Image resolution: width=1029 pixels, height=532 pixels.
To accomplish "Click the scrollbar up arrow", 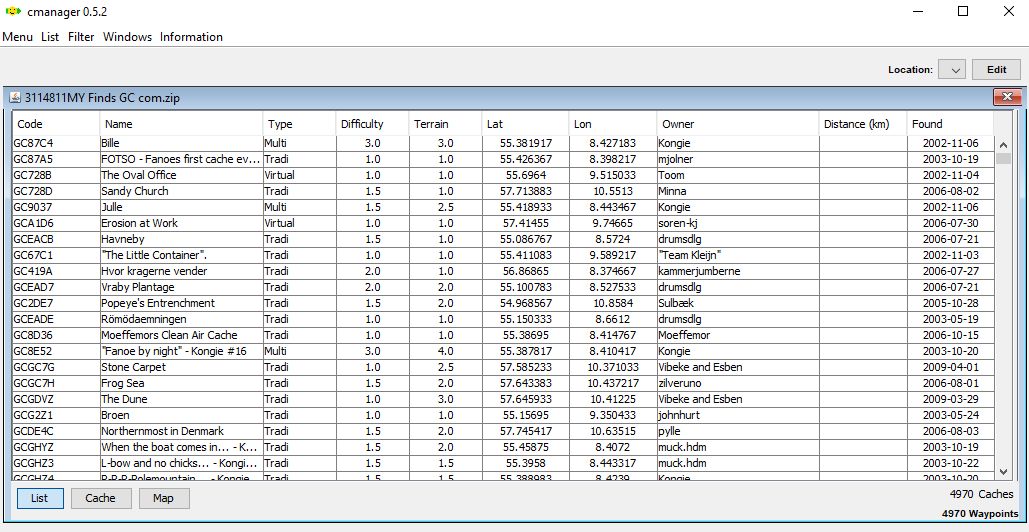I will [x=1003, y=145].
